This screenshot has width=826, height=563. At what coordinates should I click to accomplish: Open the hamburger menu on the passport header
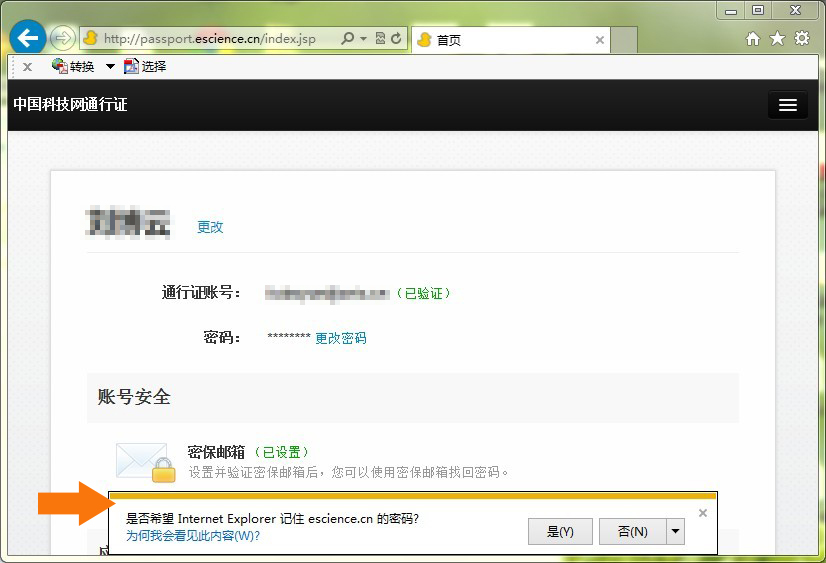(x=787, y=105)
